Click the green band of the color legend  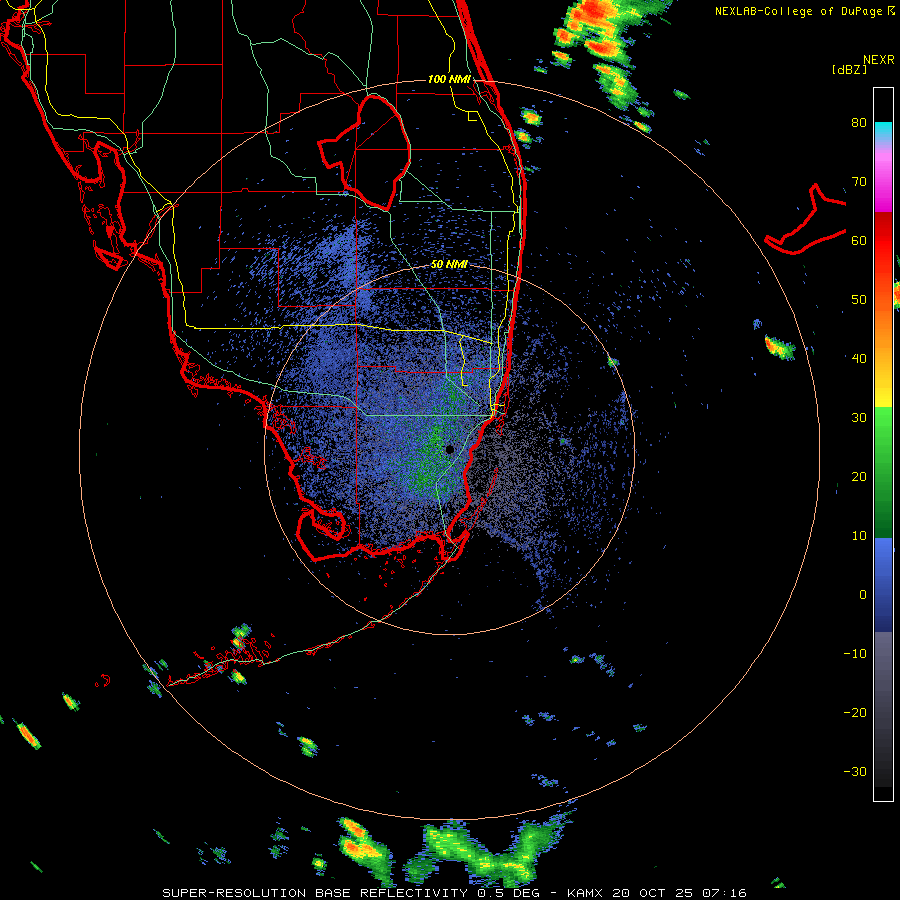883,472
